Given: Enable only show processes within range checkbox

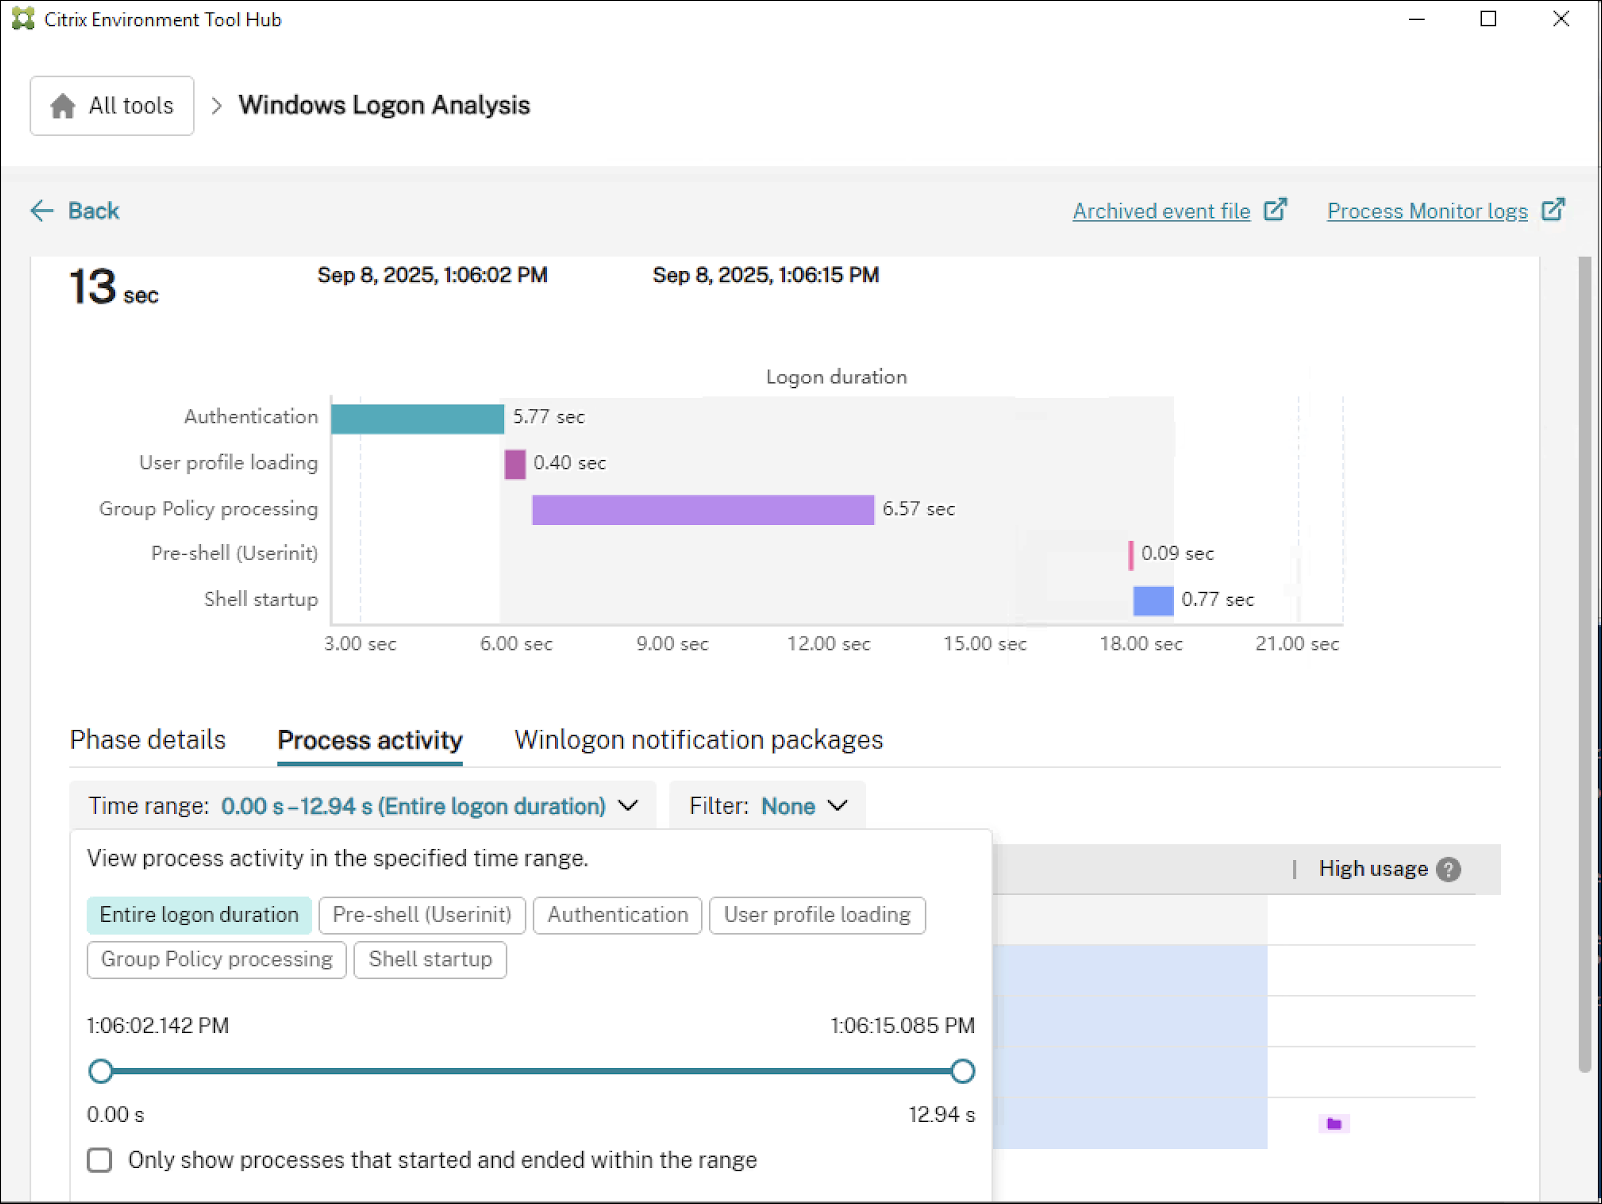Looking at the screenshot, I should [x=100, y=1160].
